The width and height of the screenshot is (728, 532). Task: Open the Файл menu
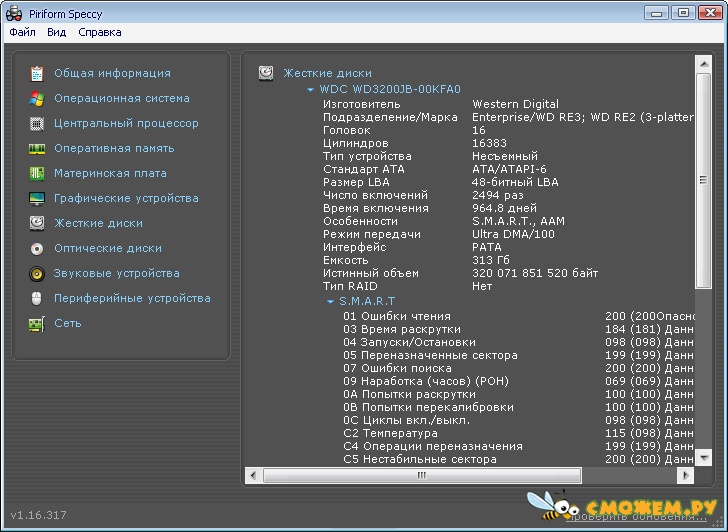pos(22,32)
